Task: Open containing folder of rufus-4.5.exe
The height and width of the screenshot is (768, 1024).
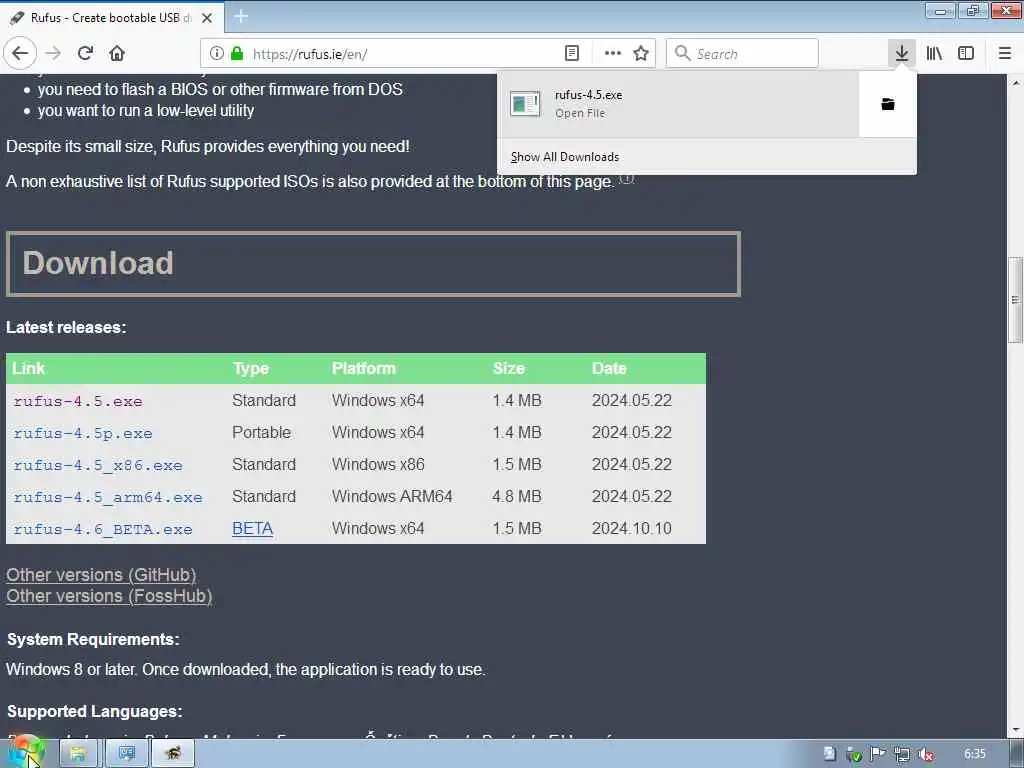Action: [x=888, y=104]
